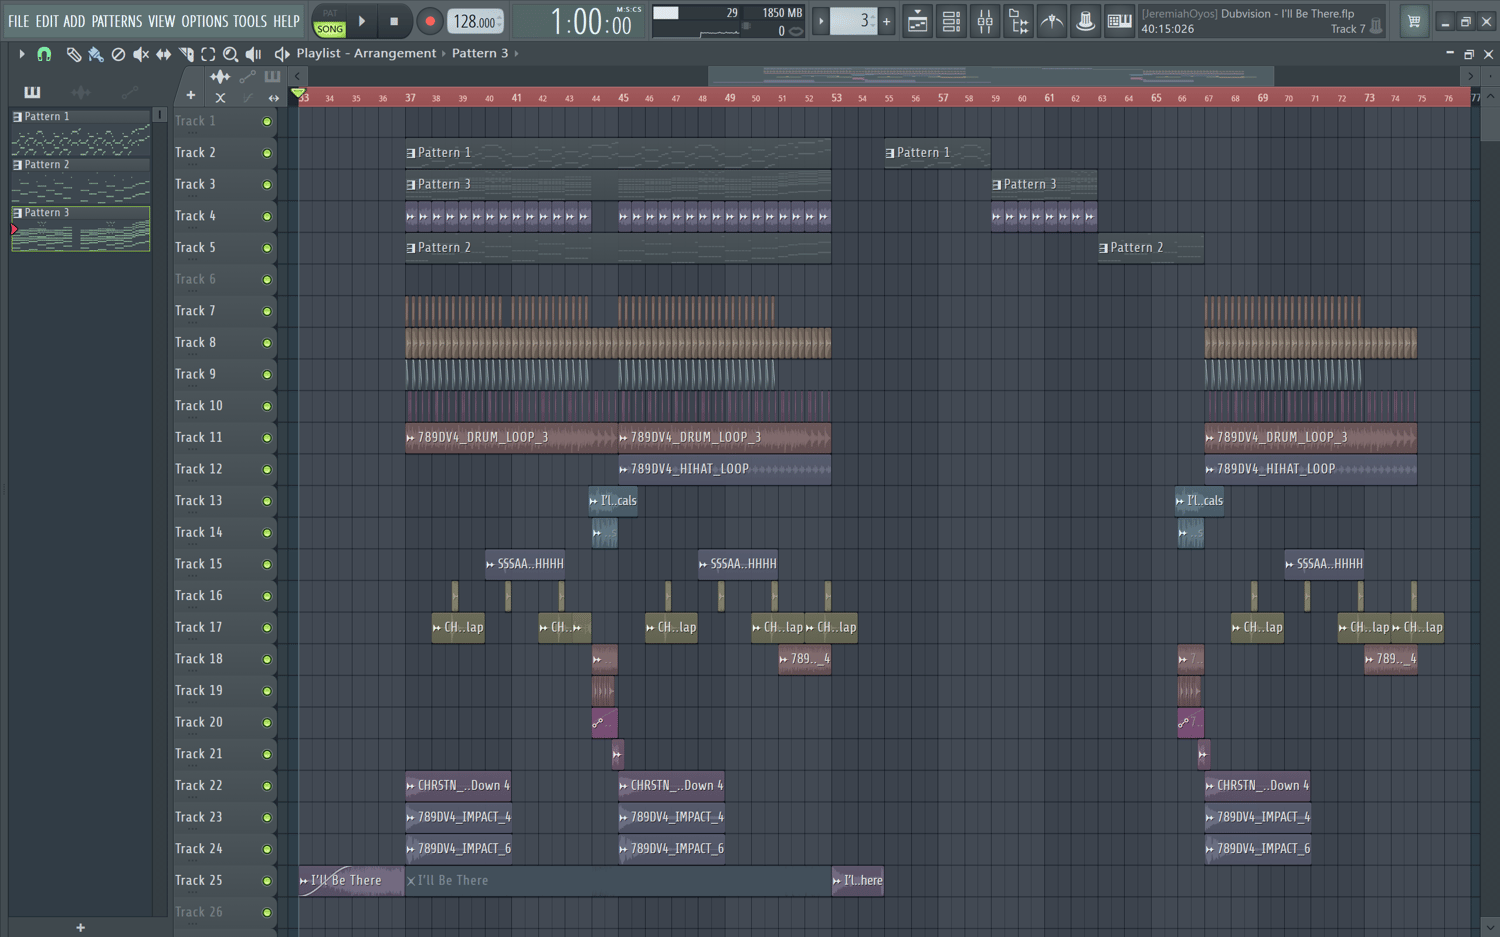Image resolution: width=1500 pixels, height=937 pixels.
Task: Show automation clips in picker panel
Action: coord(129,92)
